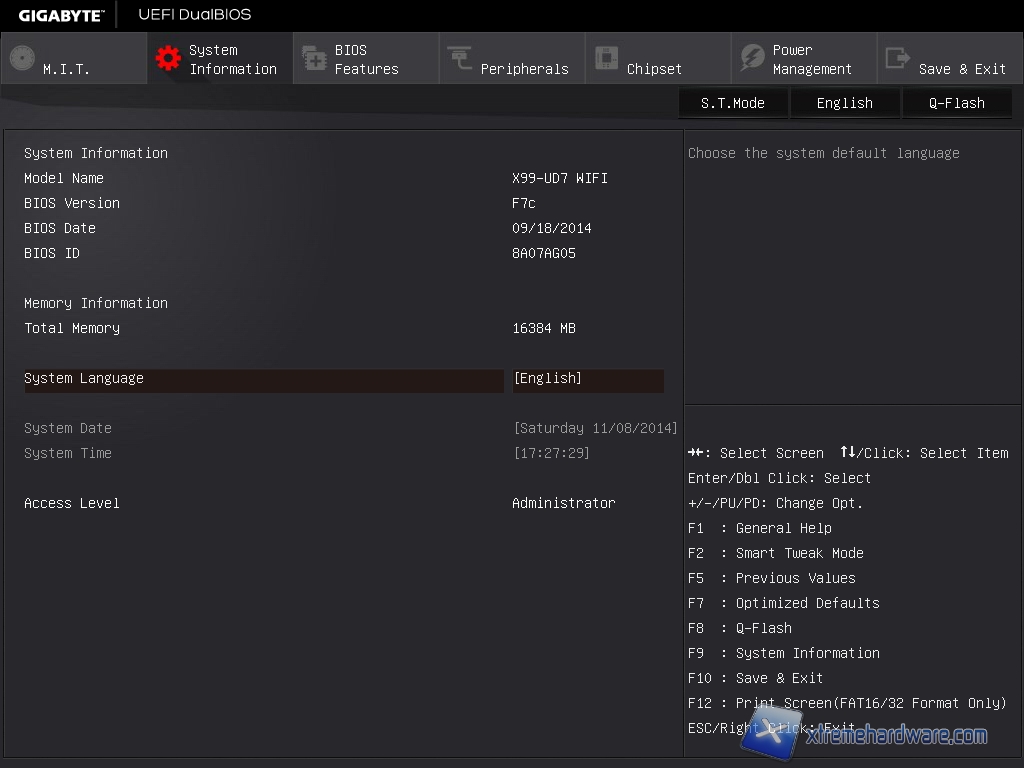The width and height of the screenshot is (1024, 768).
Task: Open the M.I.T. tab
Action: (66, 69)
